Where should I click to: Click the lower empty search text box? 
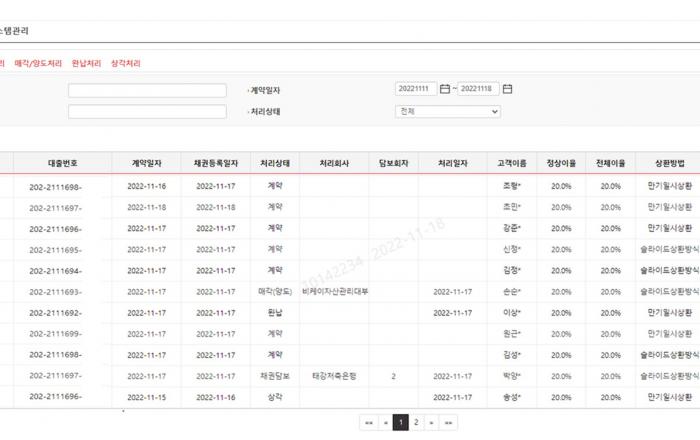[x=147, y=112]
